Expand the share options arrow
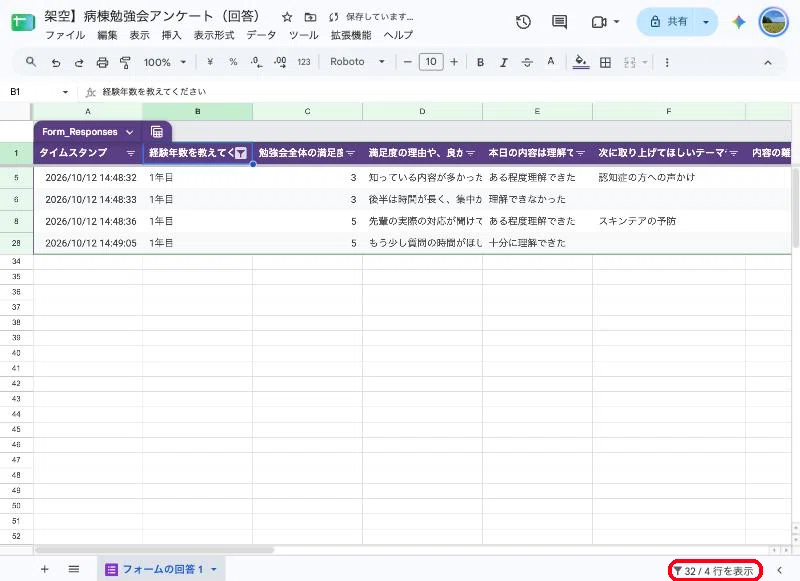This screenshot has width=800, height=581. (706, 22)
